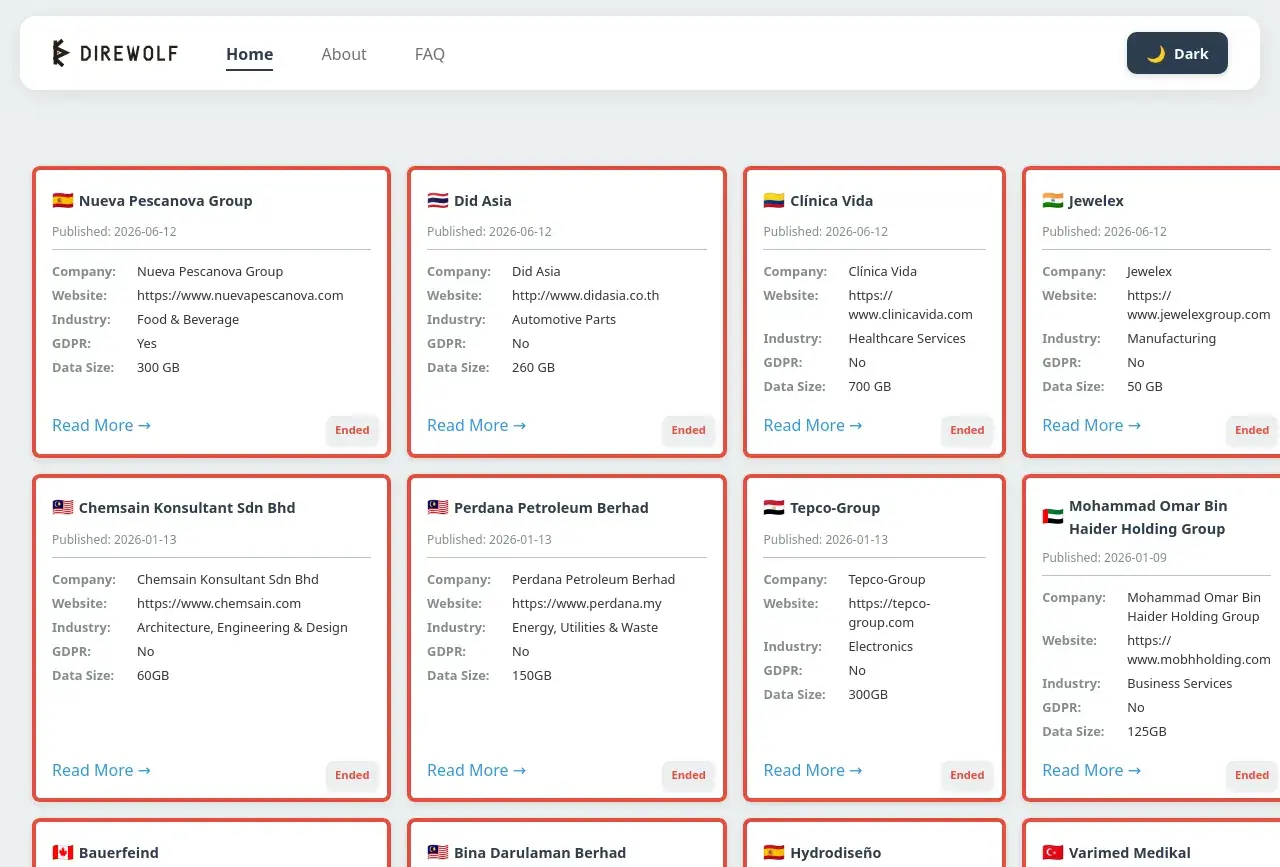The image size is (1280, 867).
Task: Click Colombia flag beside Clínica Vida title
Action: 774,200
